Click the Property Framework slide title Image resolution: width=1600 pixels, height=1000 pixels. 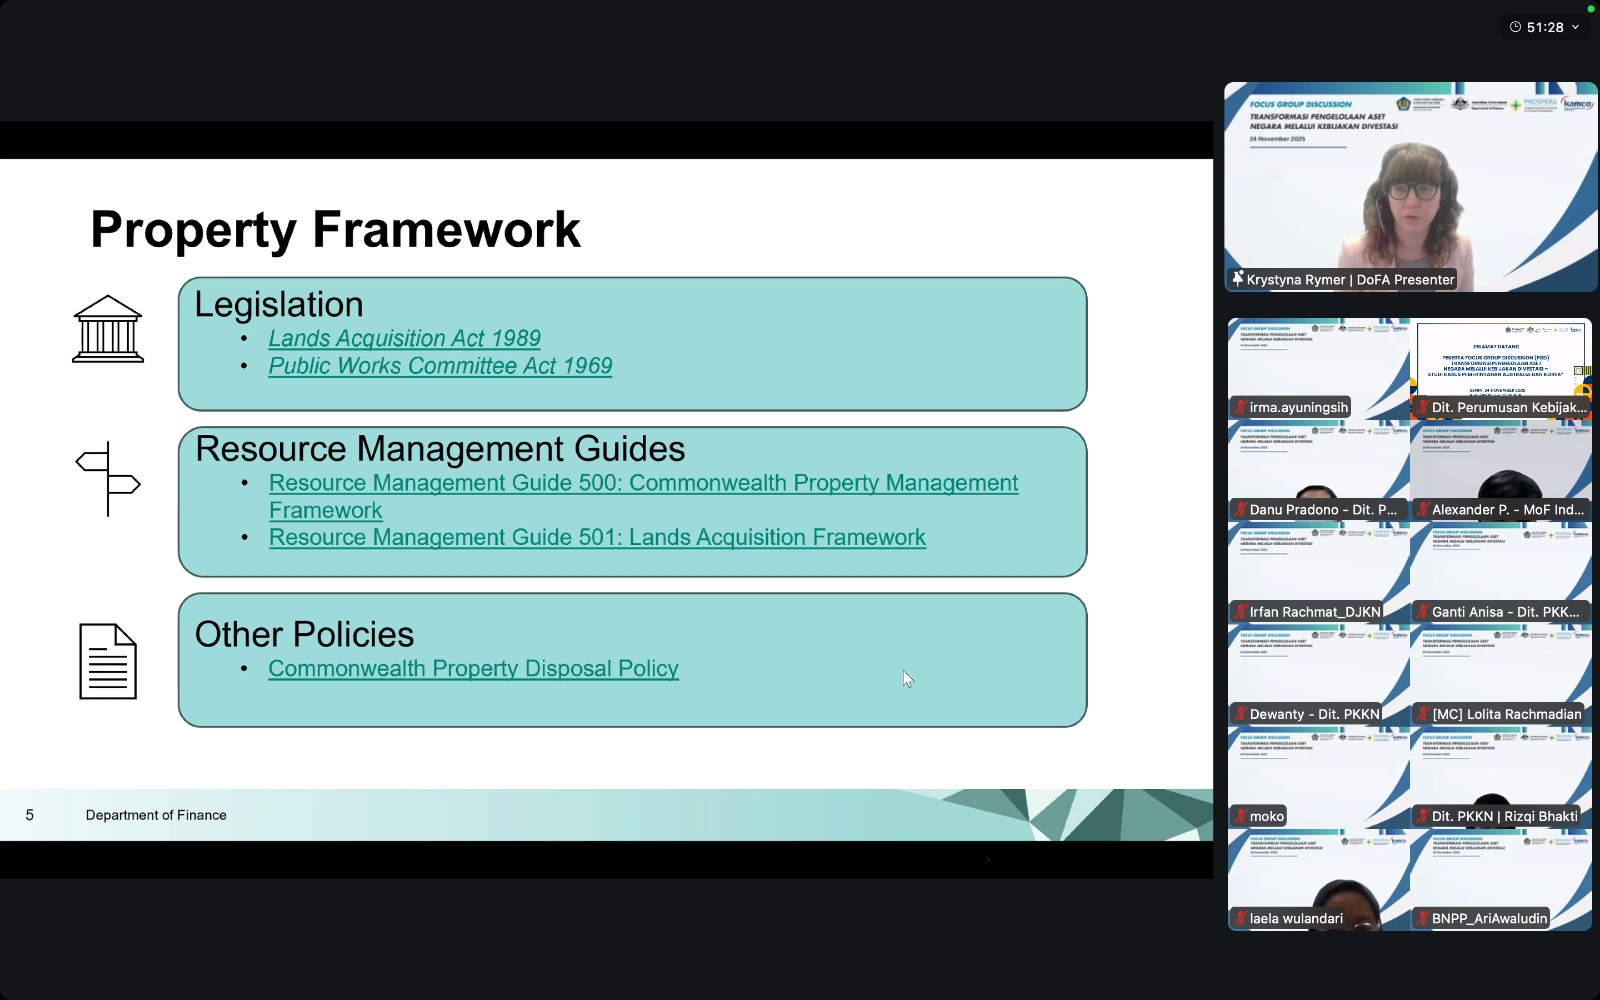coord(335,230)
